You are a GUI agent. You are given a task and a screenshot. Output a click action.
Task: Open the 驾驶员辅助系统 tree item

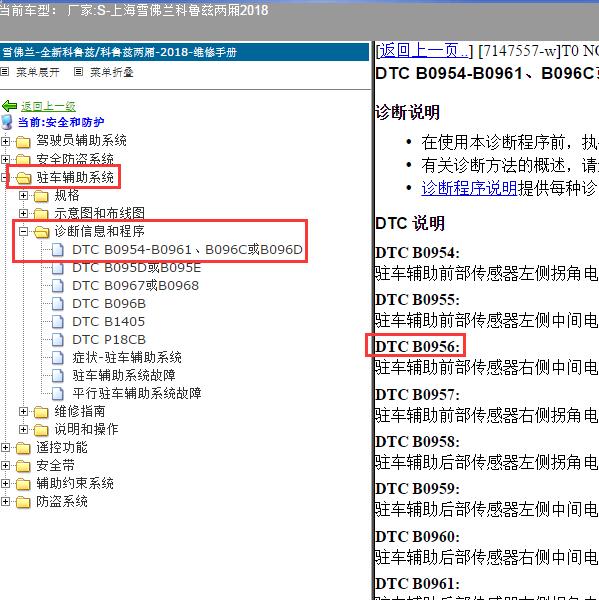81,140
